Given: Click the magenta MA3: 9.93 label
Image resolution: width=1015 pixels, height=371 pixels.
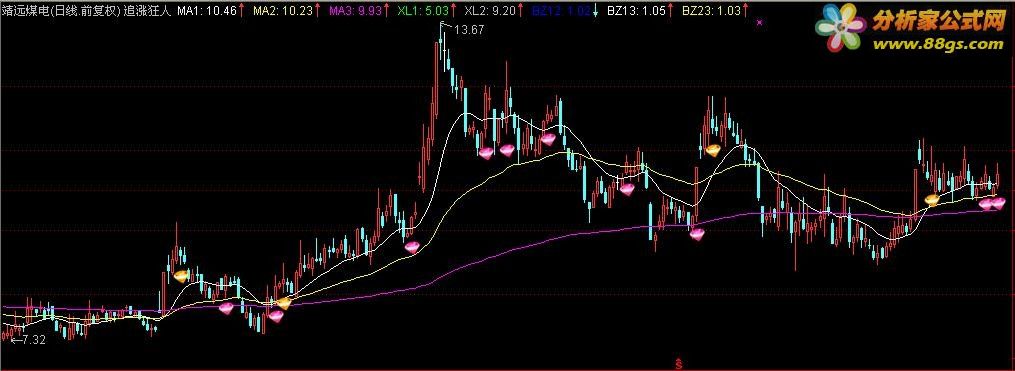Looking at the screenshot, I should (356, 10).
